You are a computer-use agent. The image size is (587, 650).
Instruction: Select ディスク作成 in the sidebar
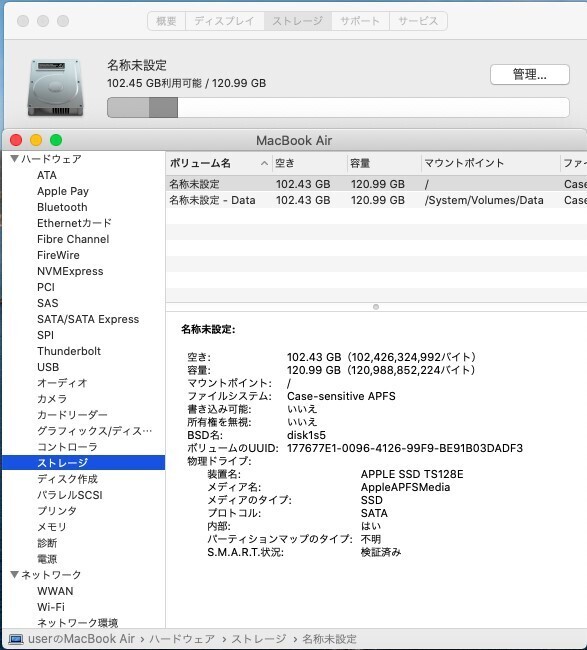point(67,479)
